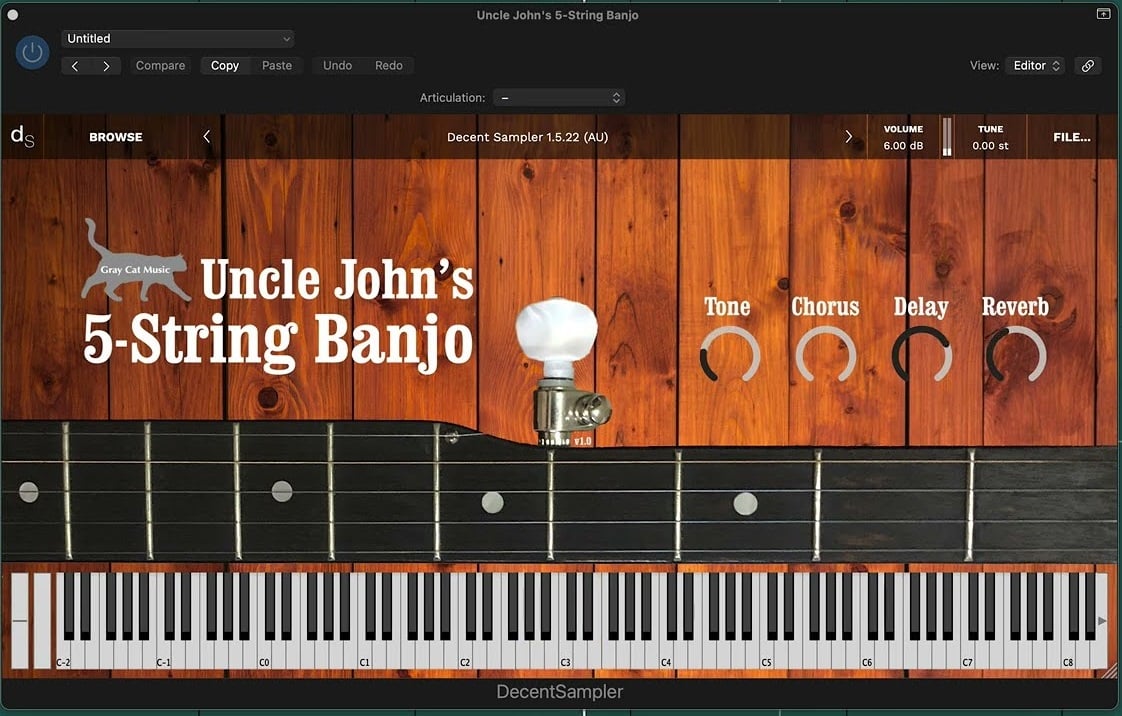The width and height of the screenshot is (1122, 716).
Task: Click the Delay knob
Action: (x=922, y=355)
